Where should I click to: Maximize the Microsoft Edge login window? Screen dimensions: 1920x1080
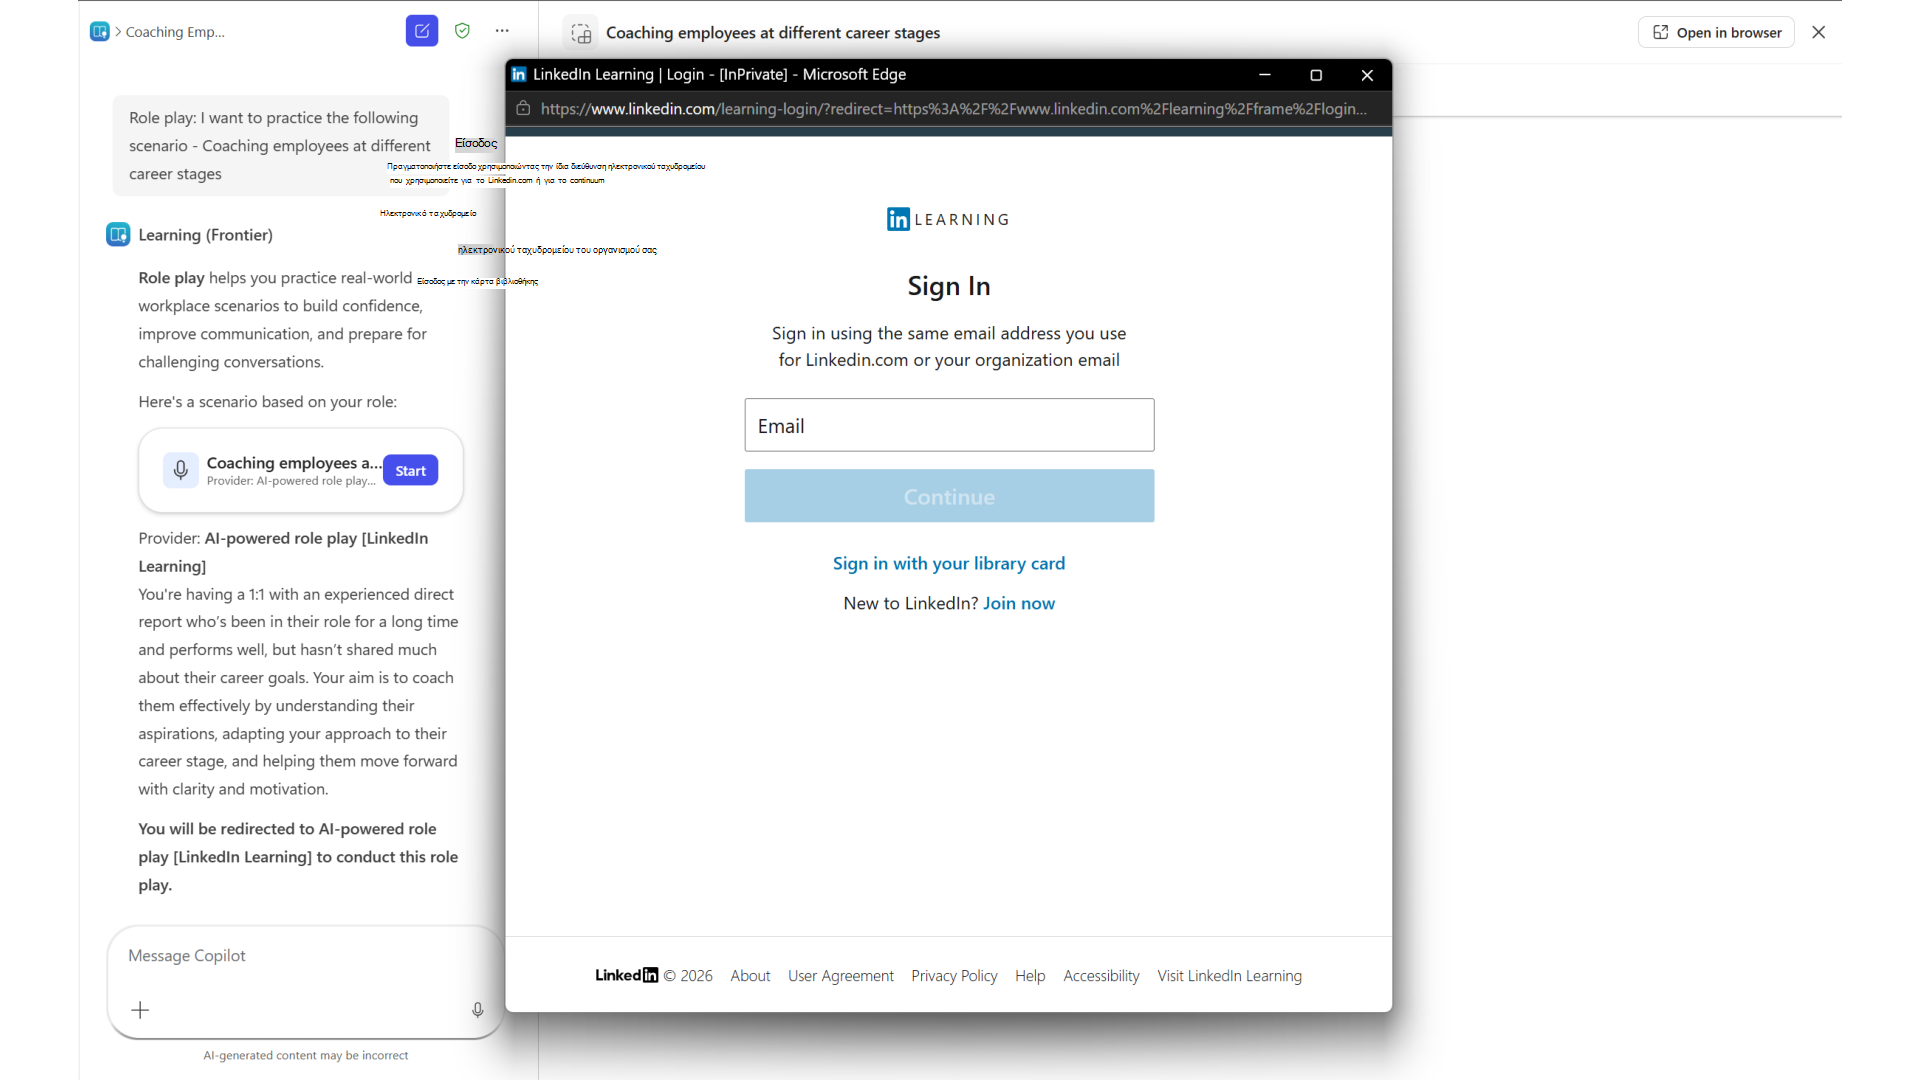pyautogui.click(x=1316, y=75)
